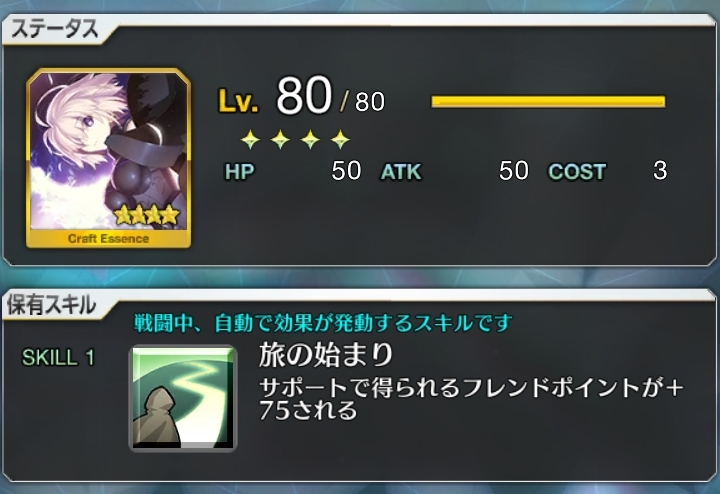Click the 保有スキル section header
This screenshot has width=720, height=494.
point(51,305)
